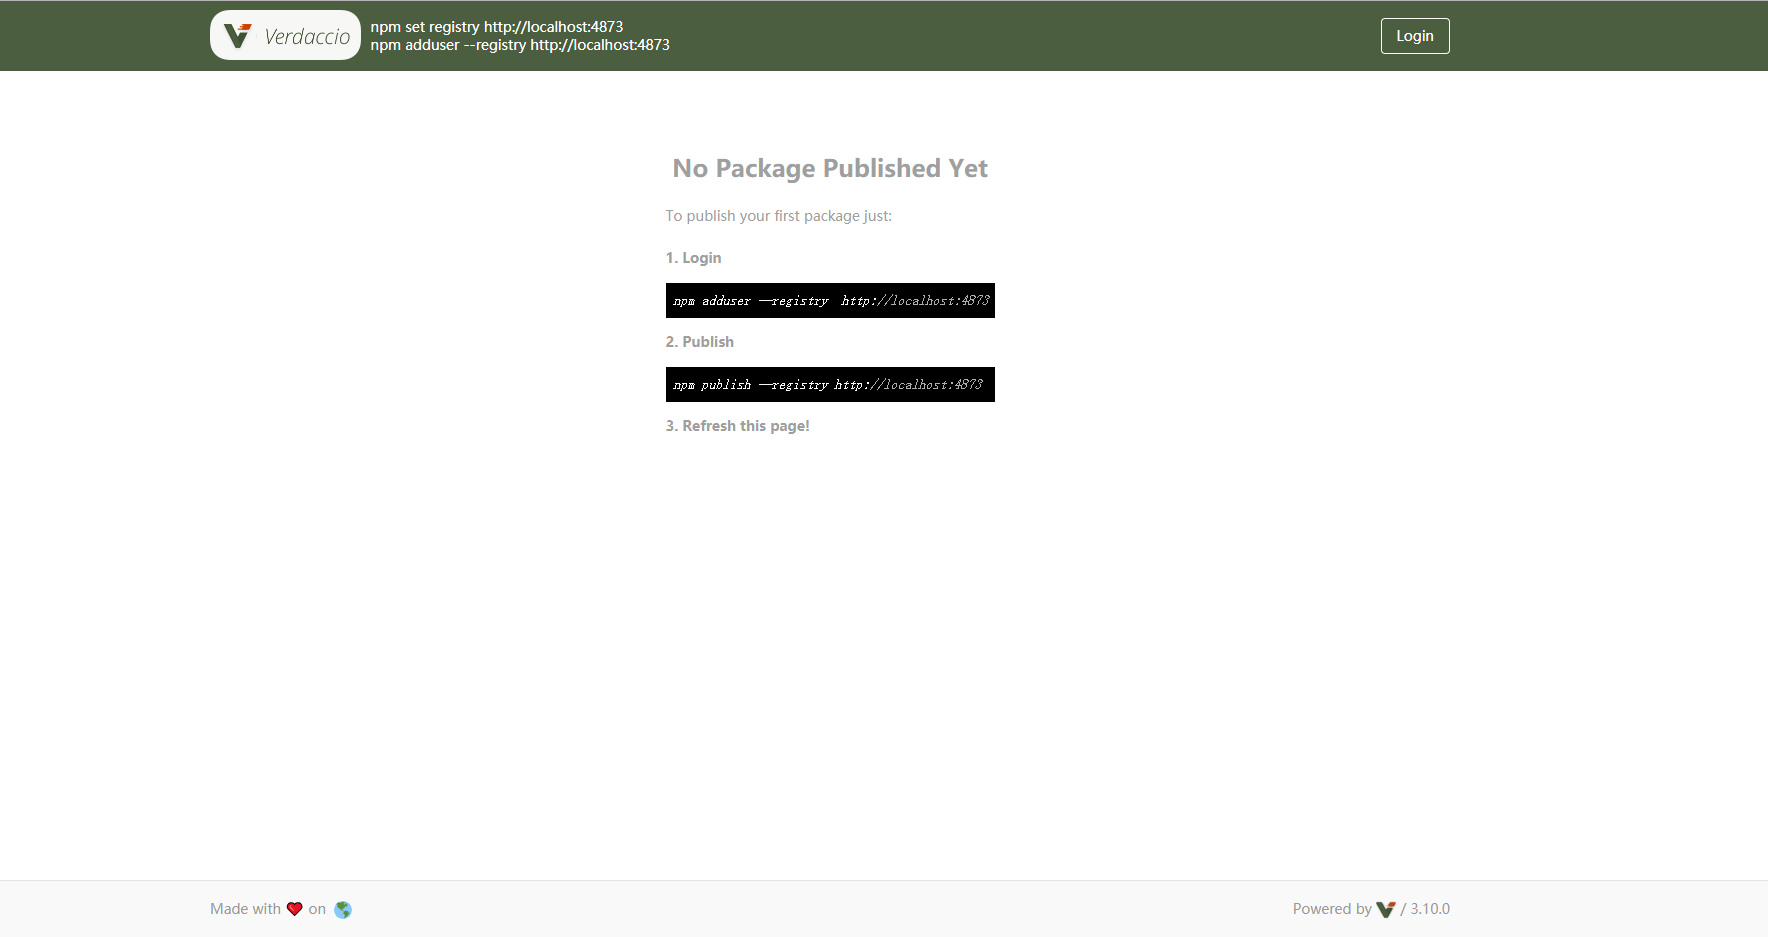Image resolution: width=1768 pixels, height=937 pixels.
Task: Click the 'No Package Published Yet' heading
Action: point(830,168)
